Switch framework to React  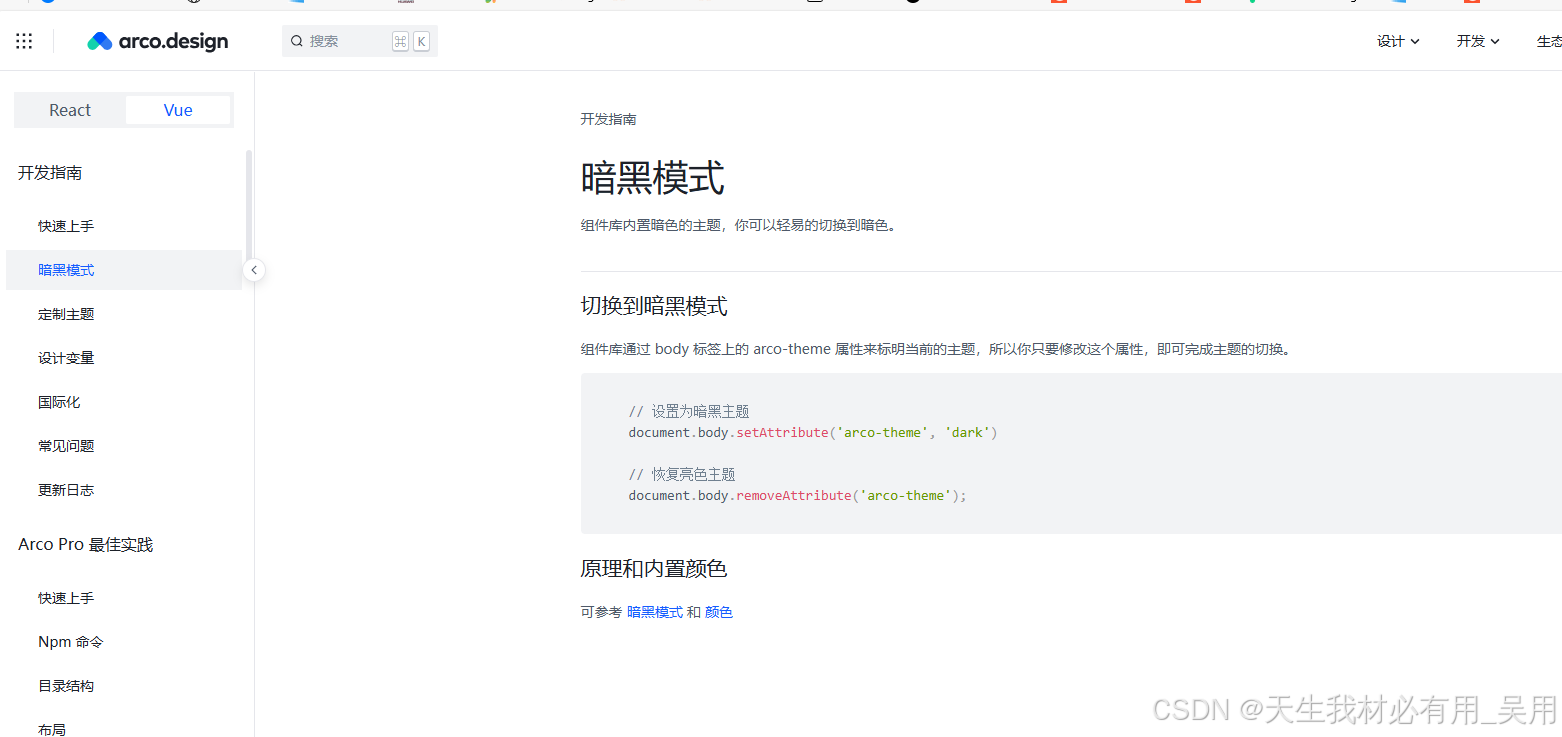tap(69, 109)
